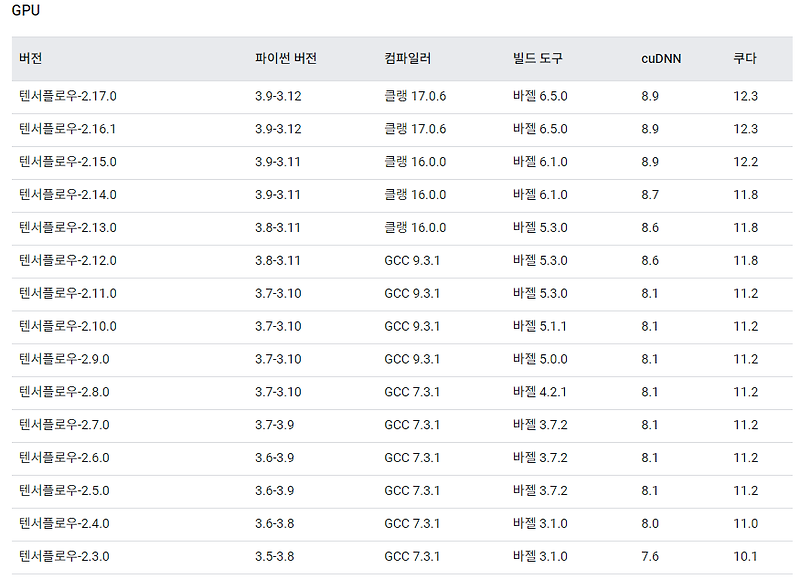The image size is (800, 579).
Task: Select the 텐서플로우-2.17.0 version entry
Action: (68, 96)
